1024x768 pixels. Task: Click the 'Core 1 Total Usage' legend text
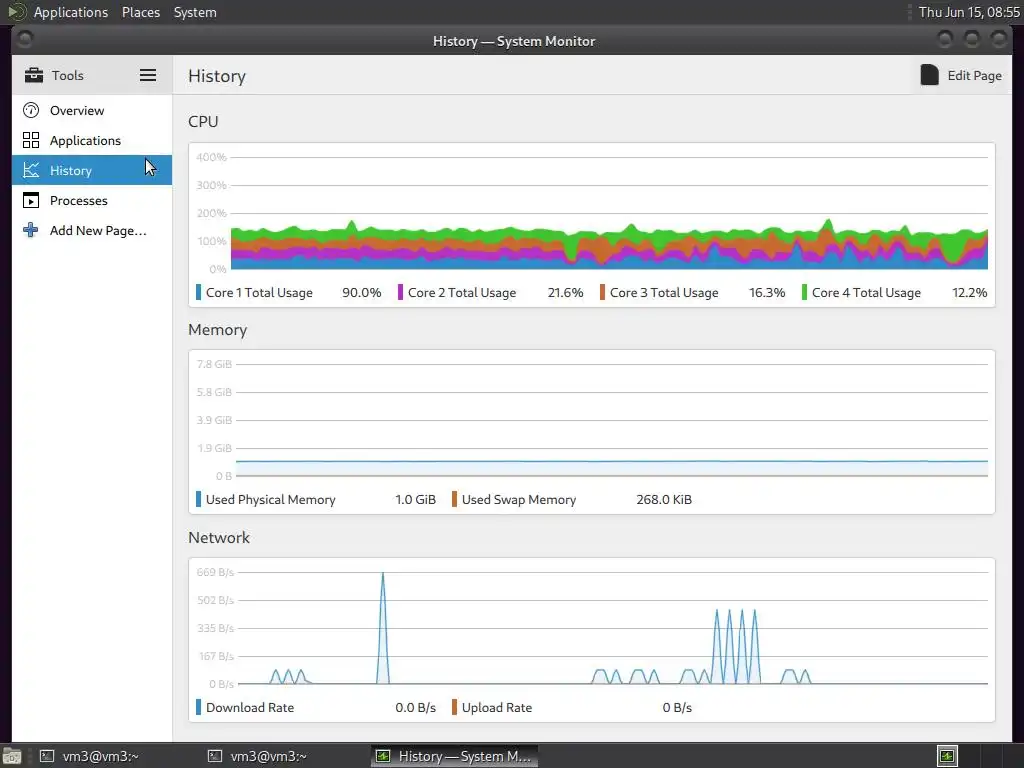259,293
